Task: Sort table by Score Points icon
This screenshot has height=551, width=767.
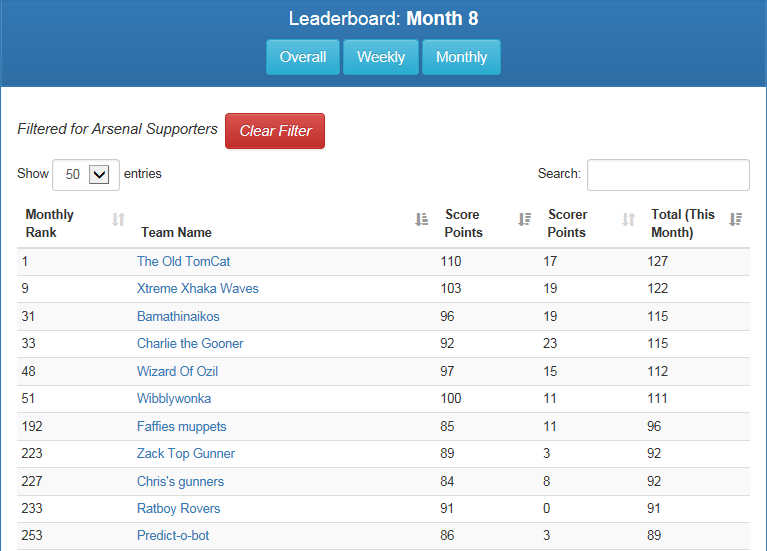Action: pyautogui.click(x=524, y=220)
